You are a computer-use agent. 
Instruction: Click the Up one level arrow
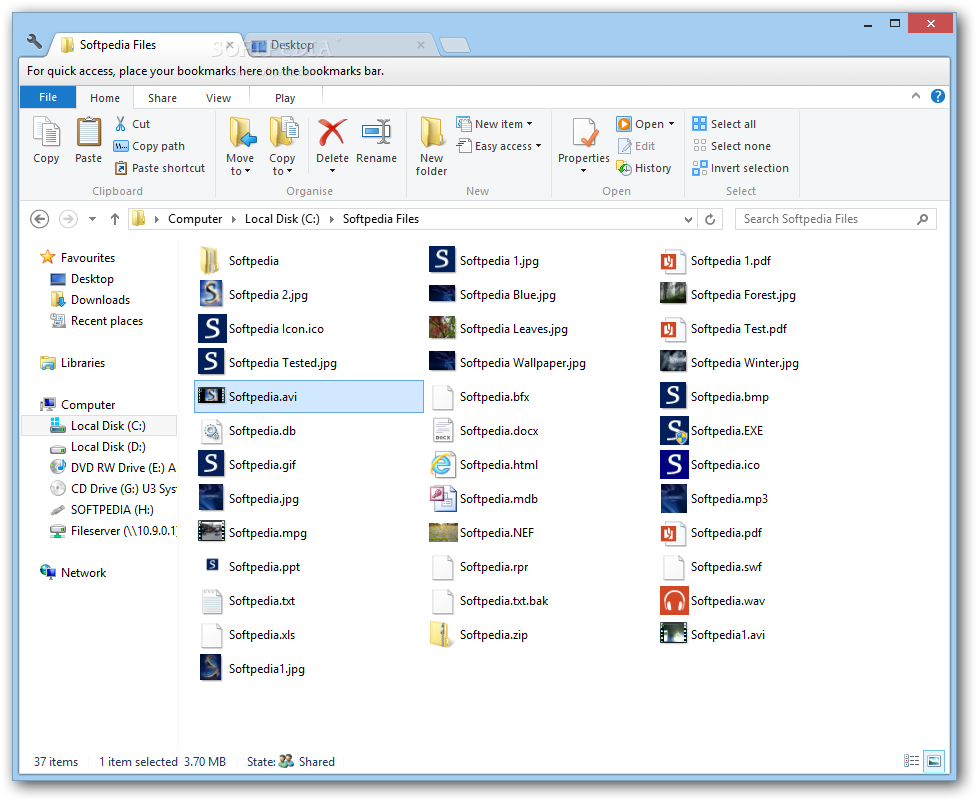[x=115, y=219]
